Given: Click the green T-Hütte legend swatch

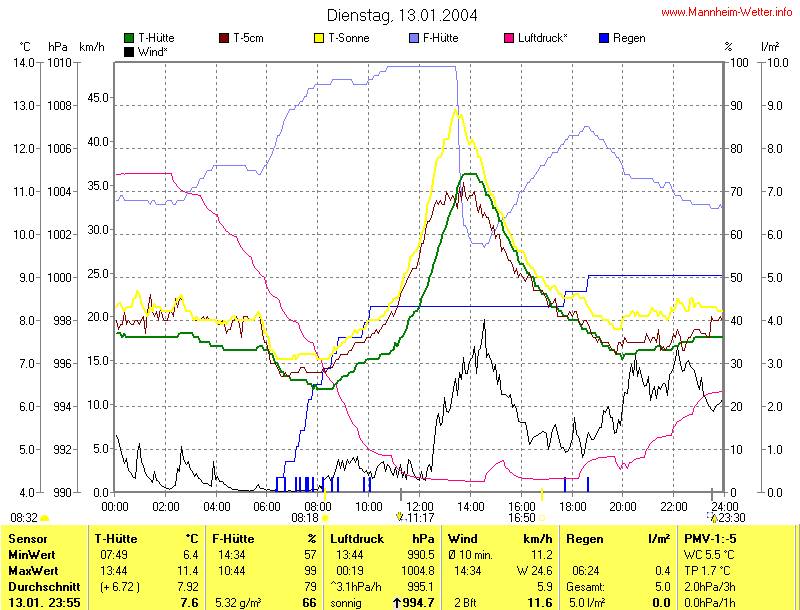Looking at the screenshot, I should click(x=129, y=38).
